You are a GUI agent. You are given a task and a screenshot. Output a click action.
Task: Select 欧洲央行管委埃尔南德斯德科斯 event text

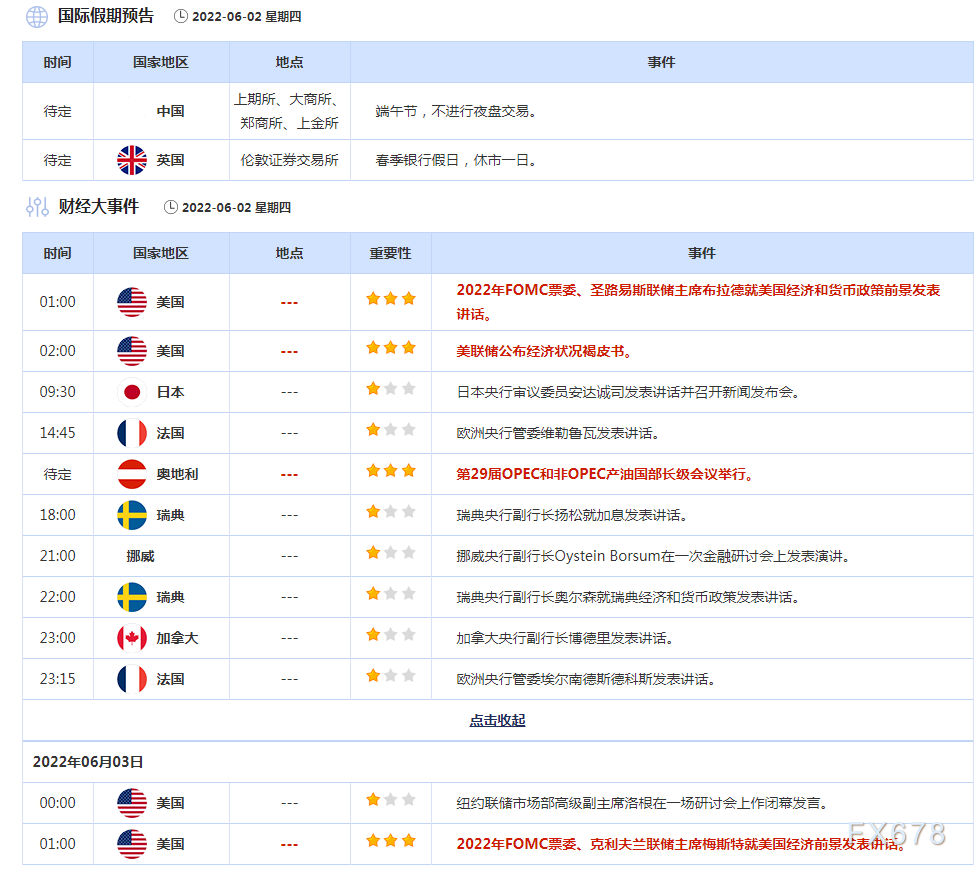[x=586, y=679]
